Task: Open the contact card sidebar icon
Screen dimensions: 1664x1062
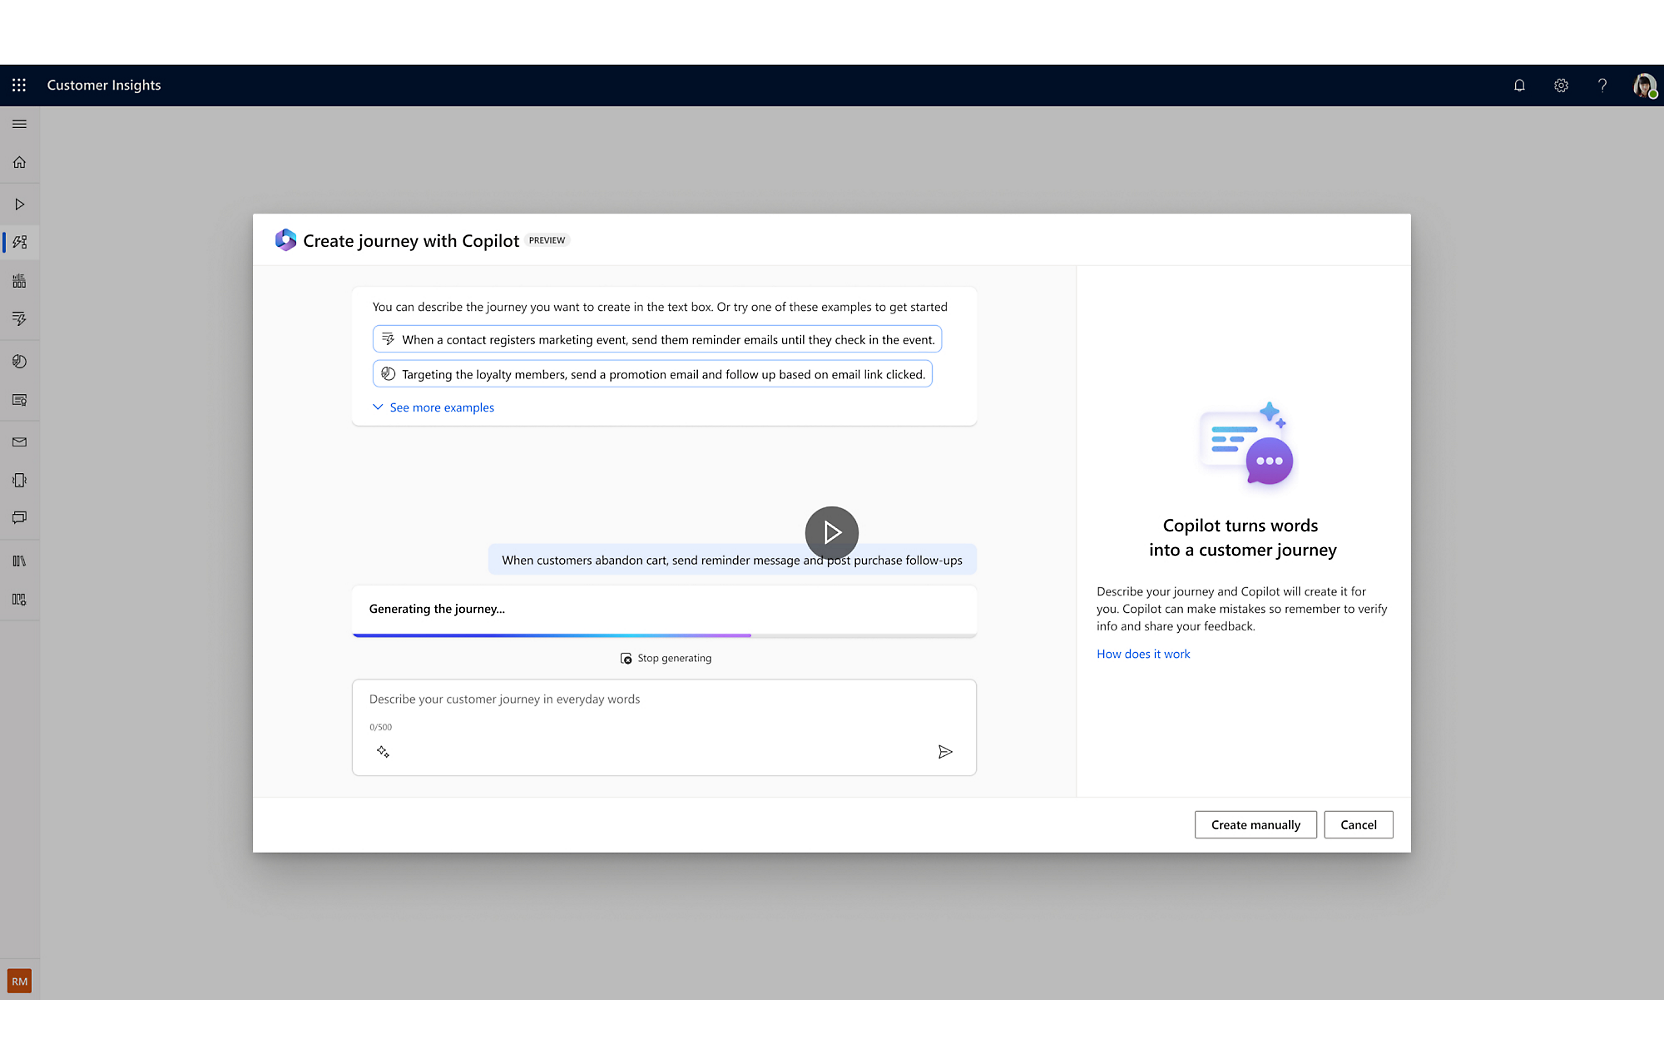Action: [x=19, y=400]
